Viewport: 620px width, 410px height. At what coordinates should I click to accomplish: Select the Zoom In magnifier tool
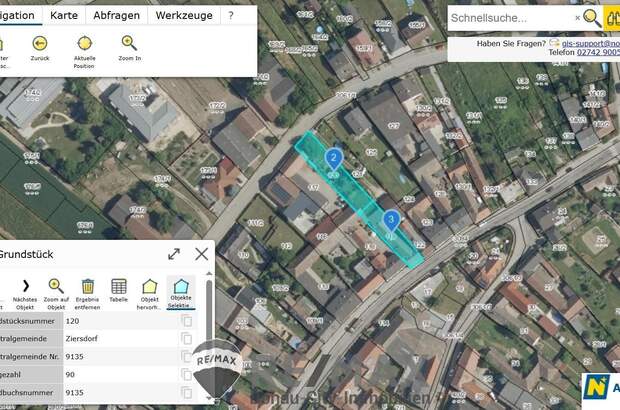pyautogui.click(x=129, y=48)
